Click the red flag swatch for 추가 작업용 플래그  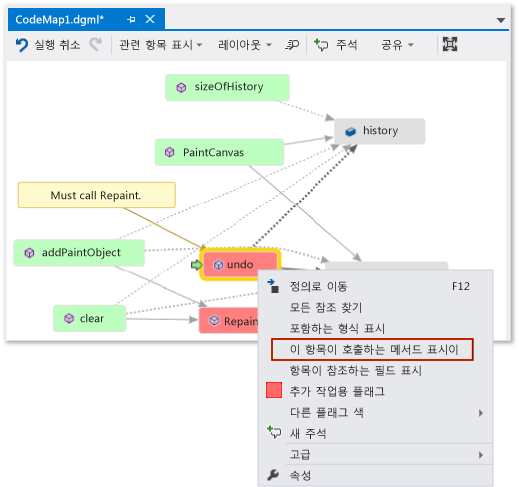point(274,390)
